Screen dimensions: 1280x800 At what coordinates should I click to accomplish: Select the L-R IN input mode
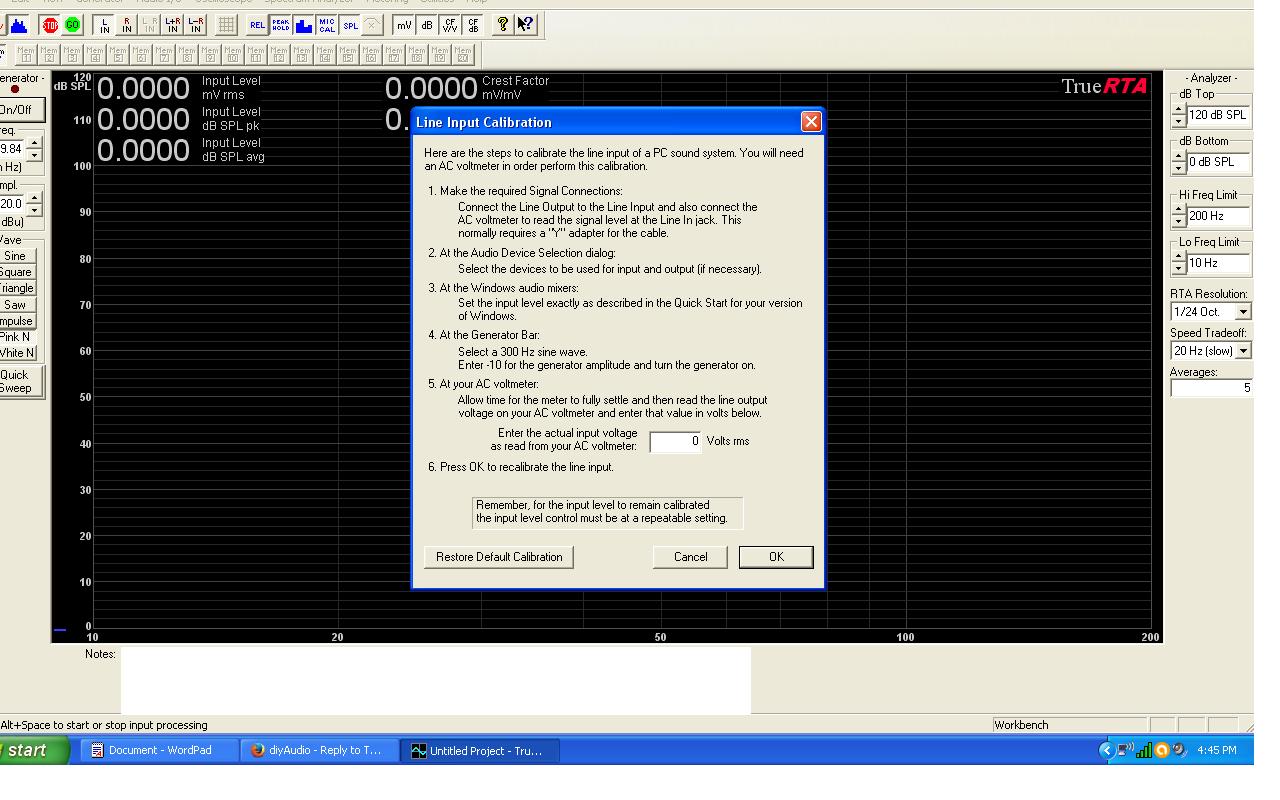click(x=196, y=25)
